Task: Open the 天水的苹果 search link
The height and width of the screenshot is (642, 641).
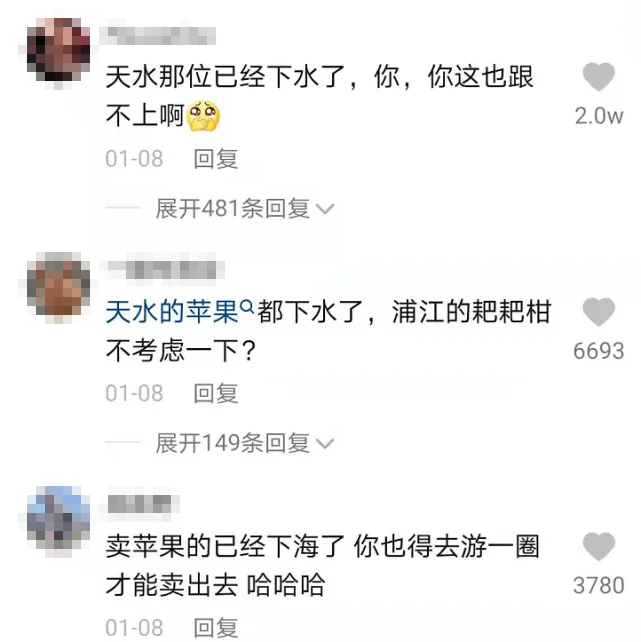Action: (x=172, y=312)
